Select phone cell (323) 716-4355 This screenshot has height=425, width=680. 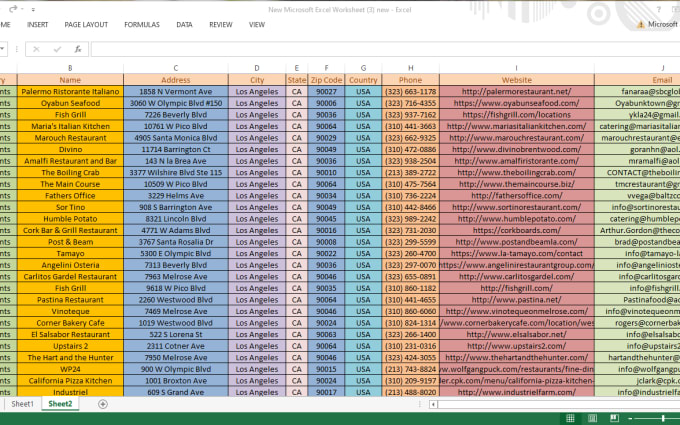coord(411,103)
